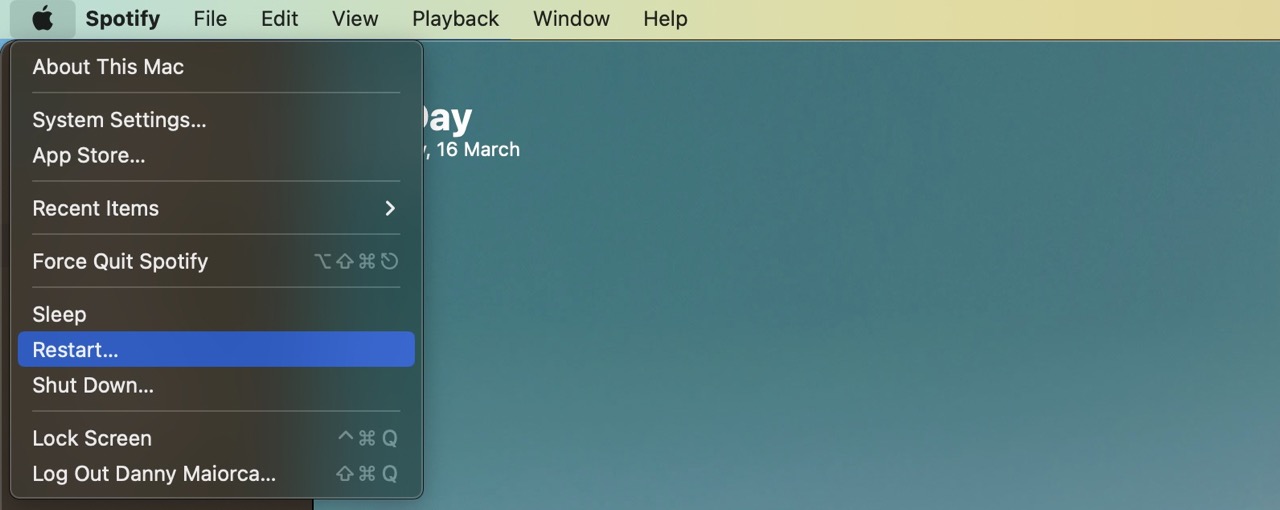Select About This Mac
Image resolution: width=1280 pixels, height=510 pixels.
pos(108,67)
